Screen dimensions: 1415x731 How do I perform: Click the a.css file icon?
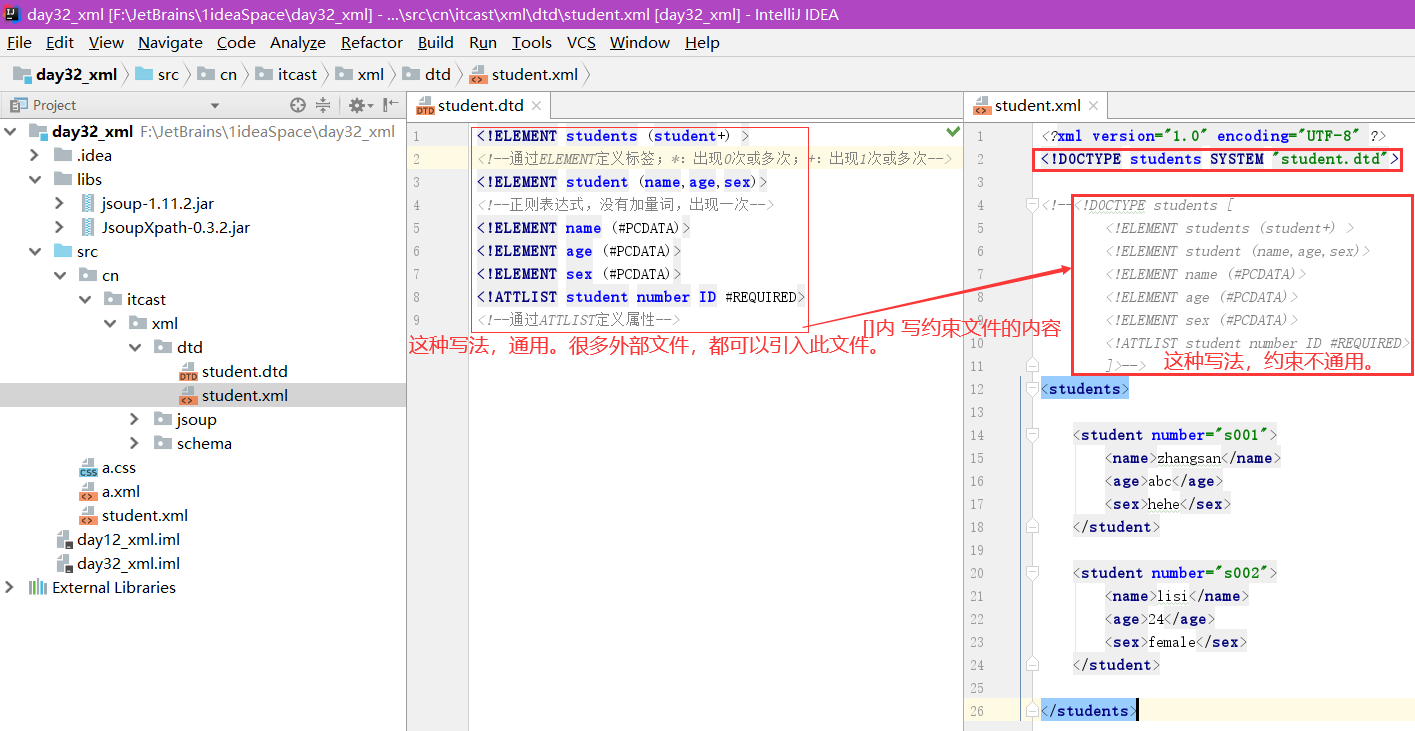88,468
